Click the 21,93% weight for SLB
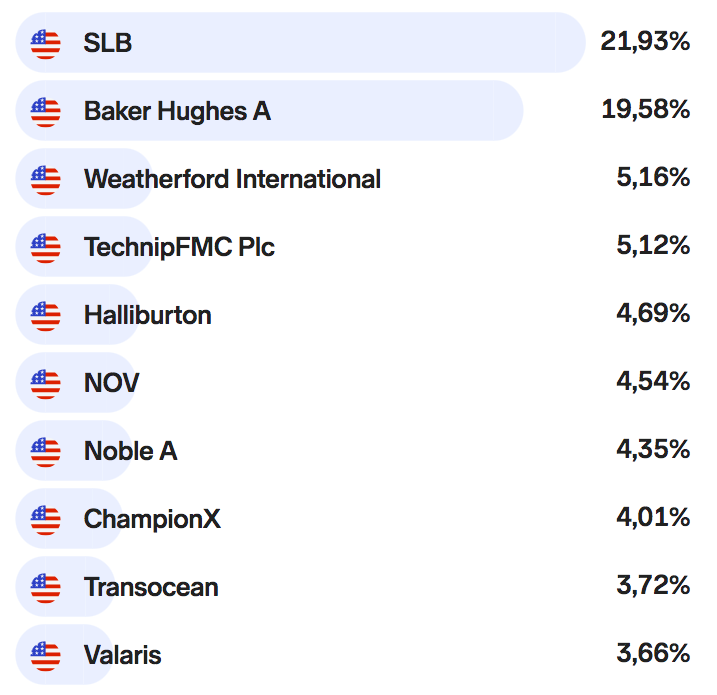Screen dimensions: 717x695 [645, 42]
